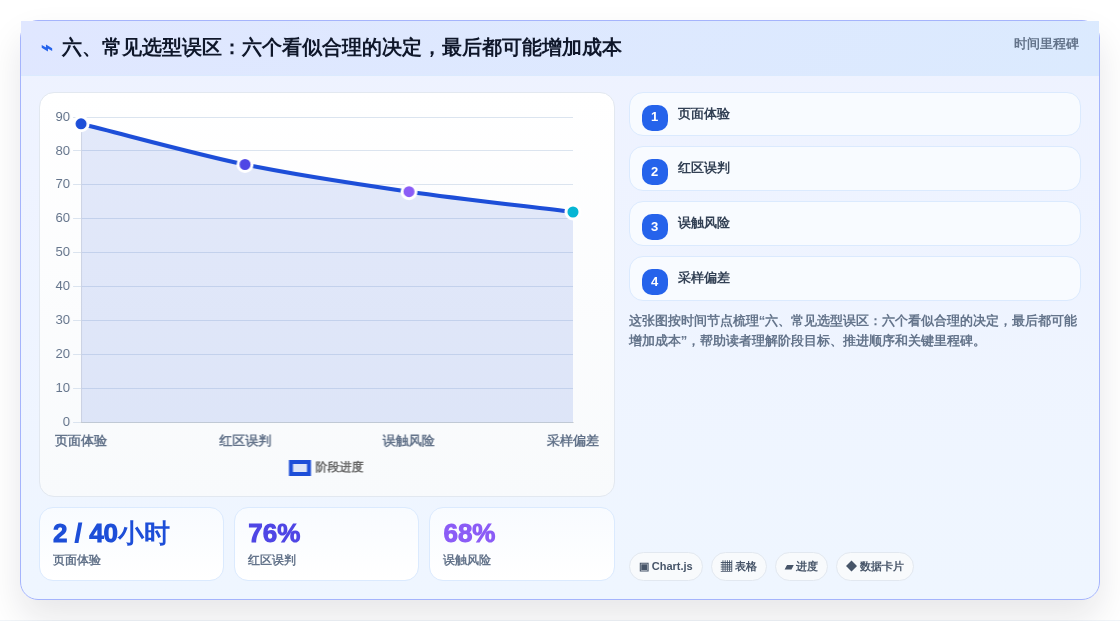Click the x-axis label 采样偏差
The image size is (1120, 621).
[573, 441]
